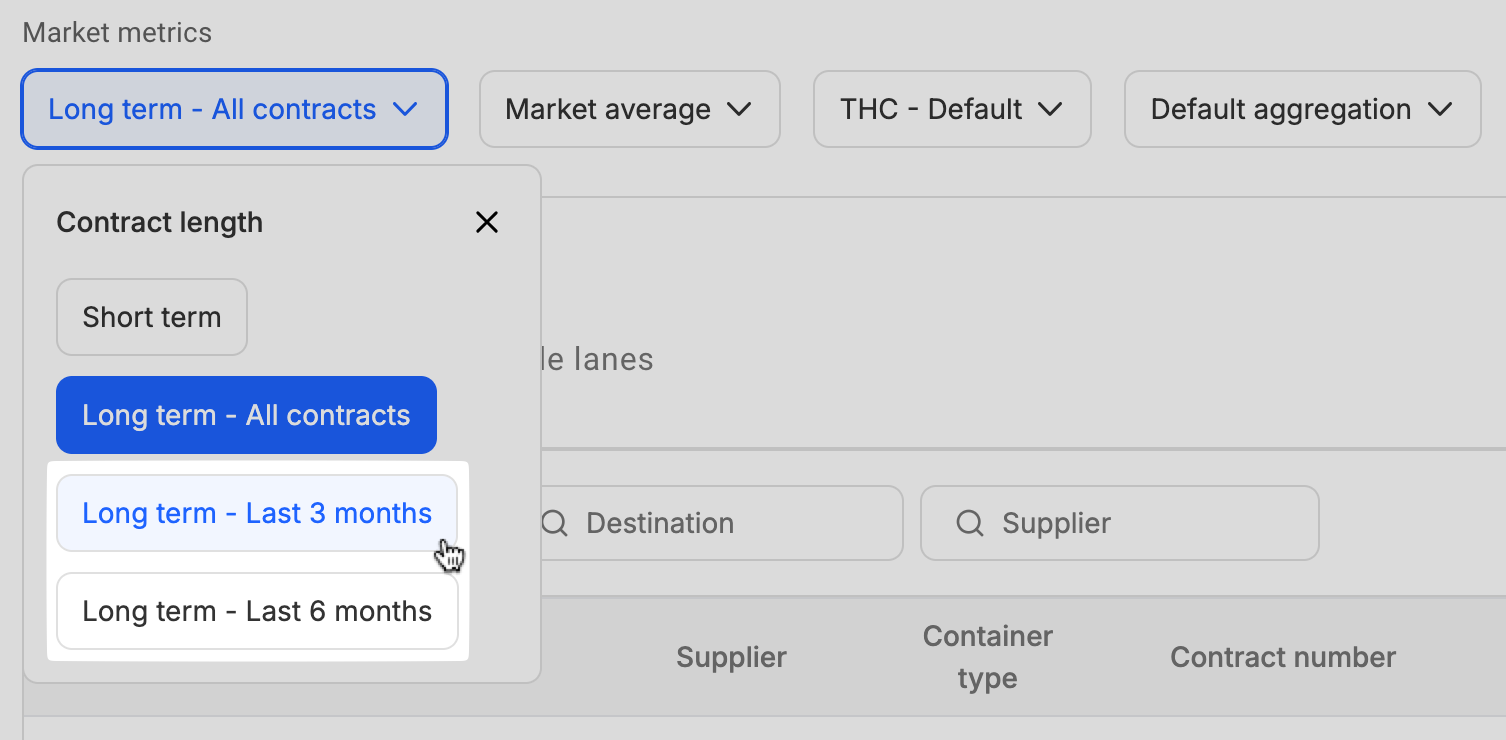Select the Short term option
The width and height of the screenshot is (1506, 740).
[152, 317]
